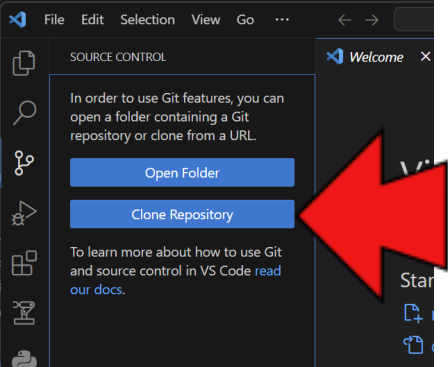The width and height of the screenshot is (448, 367).
Task: Go back with the left arrow
Action: (x=344, y=20)
